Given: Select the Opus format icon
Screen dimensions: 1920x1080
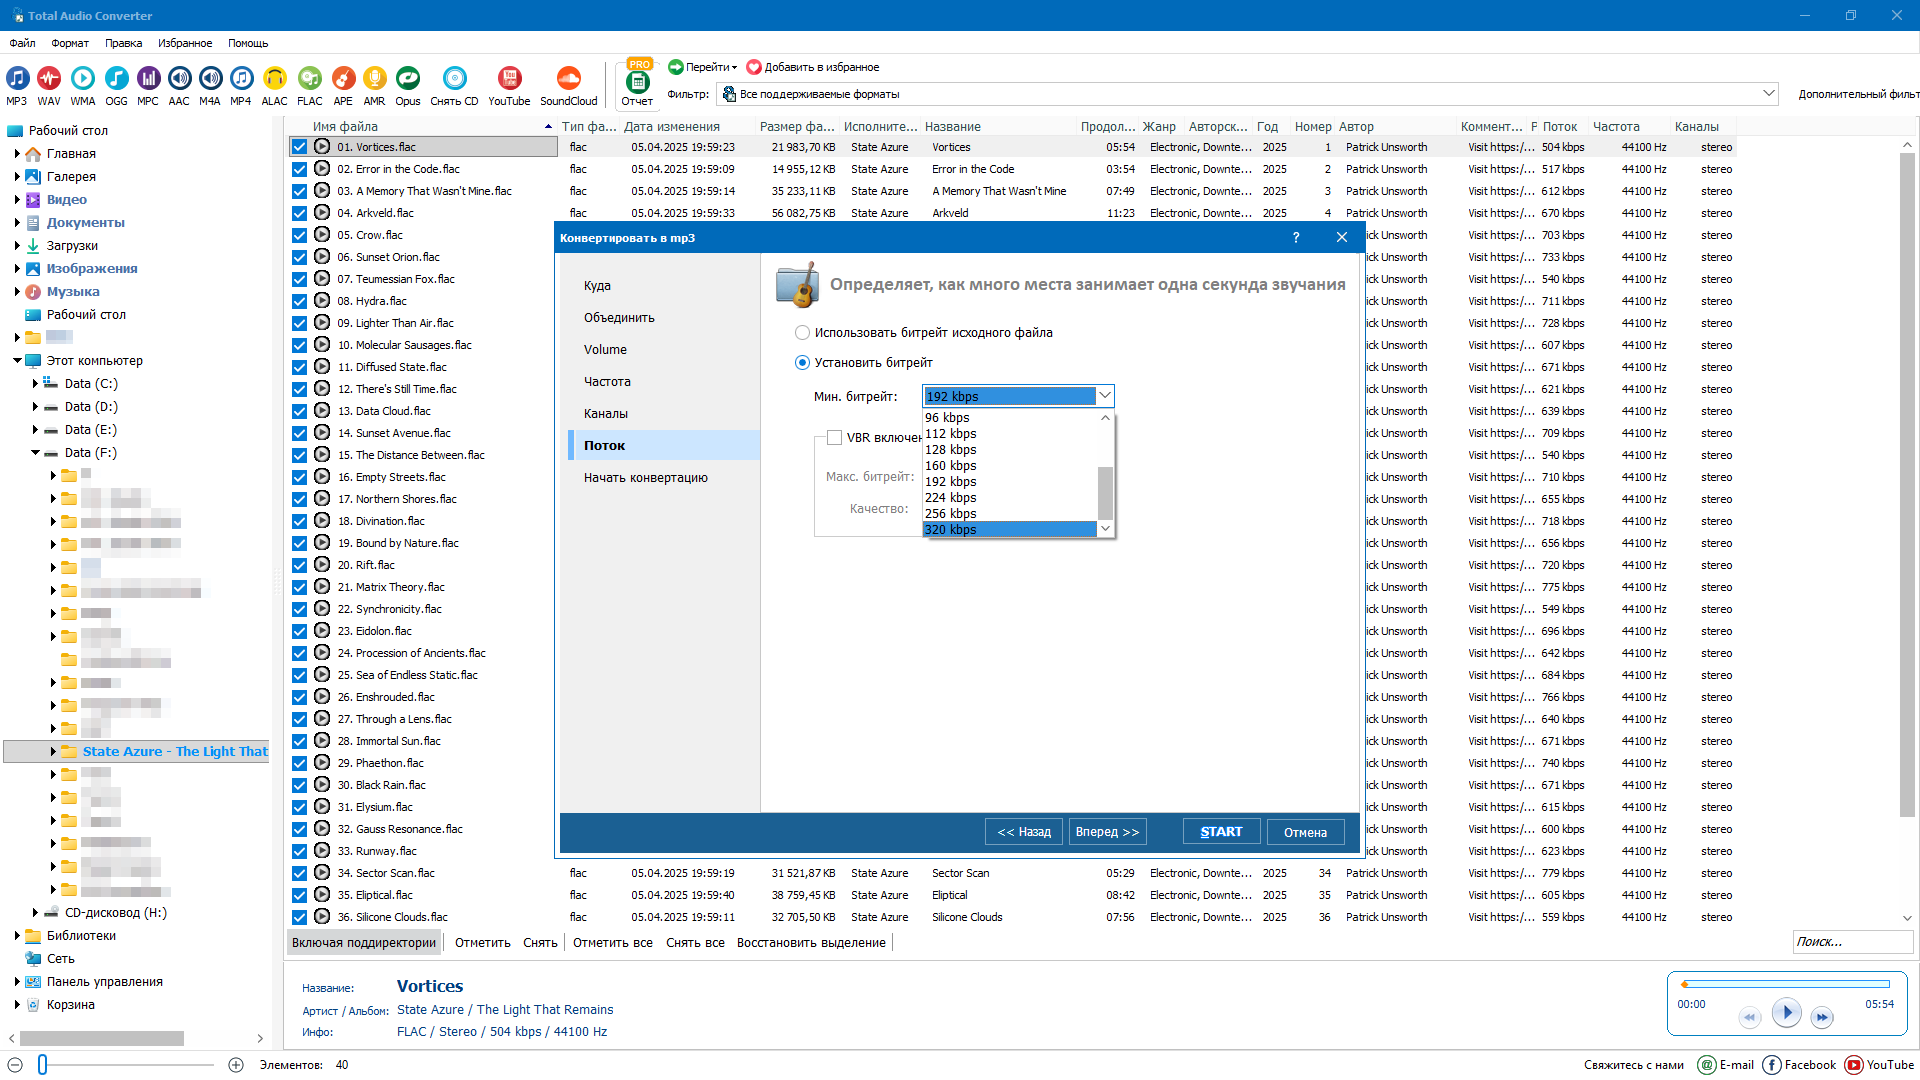Looking at the screenshot, I should click(x=407, y=79).
